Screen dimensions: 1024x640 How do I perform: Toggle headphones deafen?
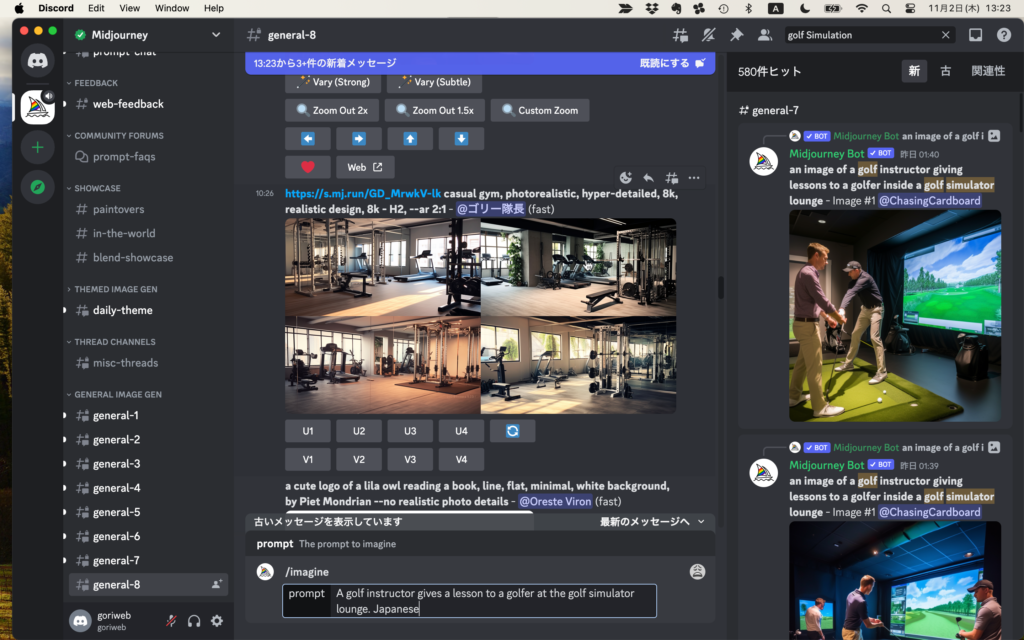[194, 620]
